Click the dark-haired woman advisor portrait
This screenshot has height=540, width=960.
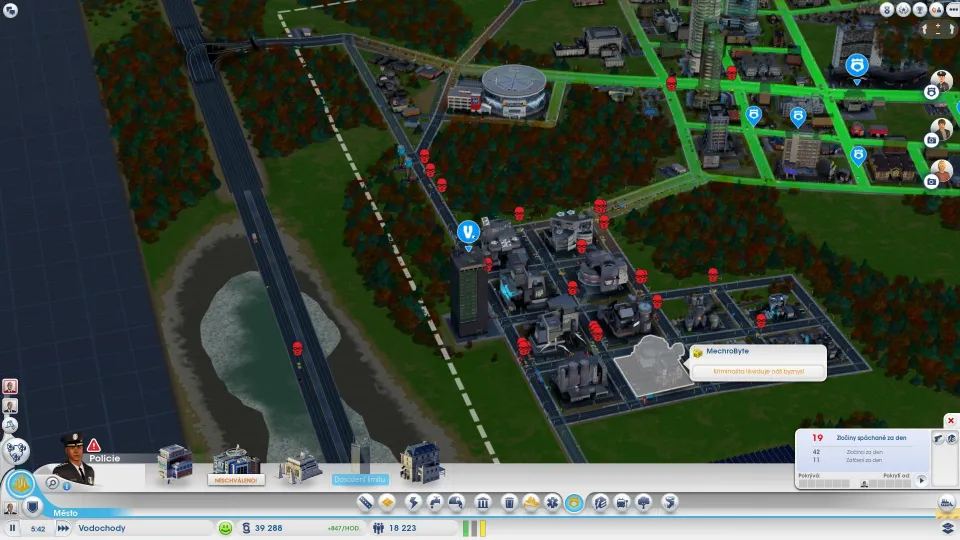[942, 129]
